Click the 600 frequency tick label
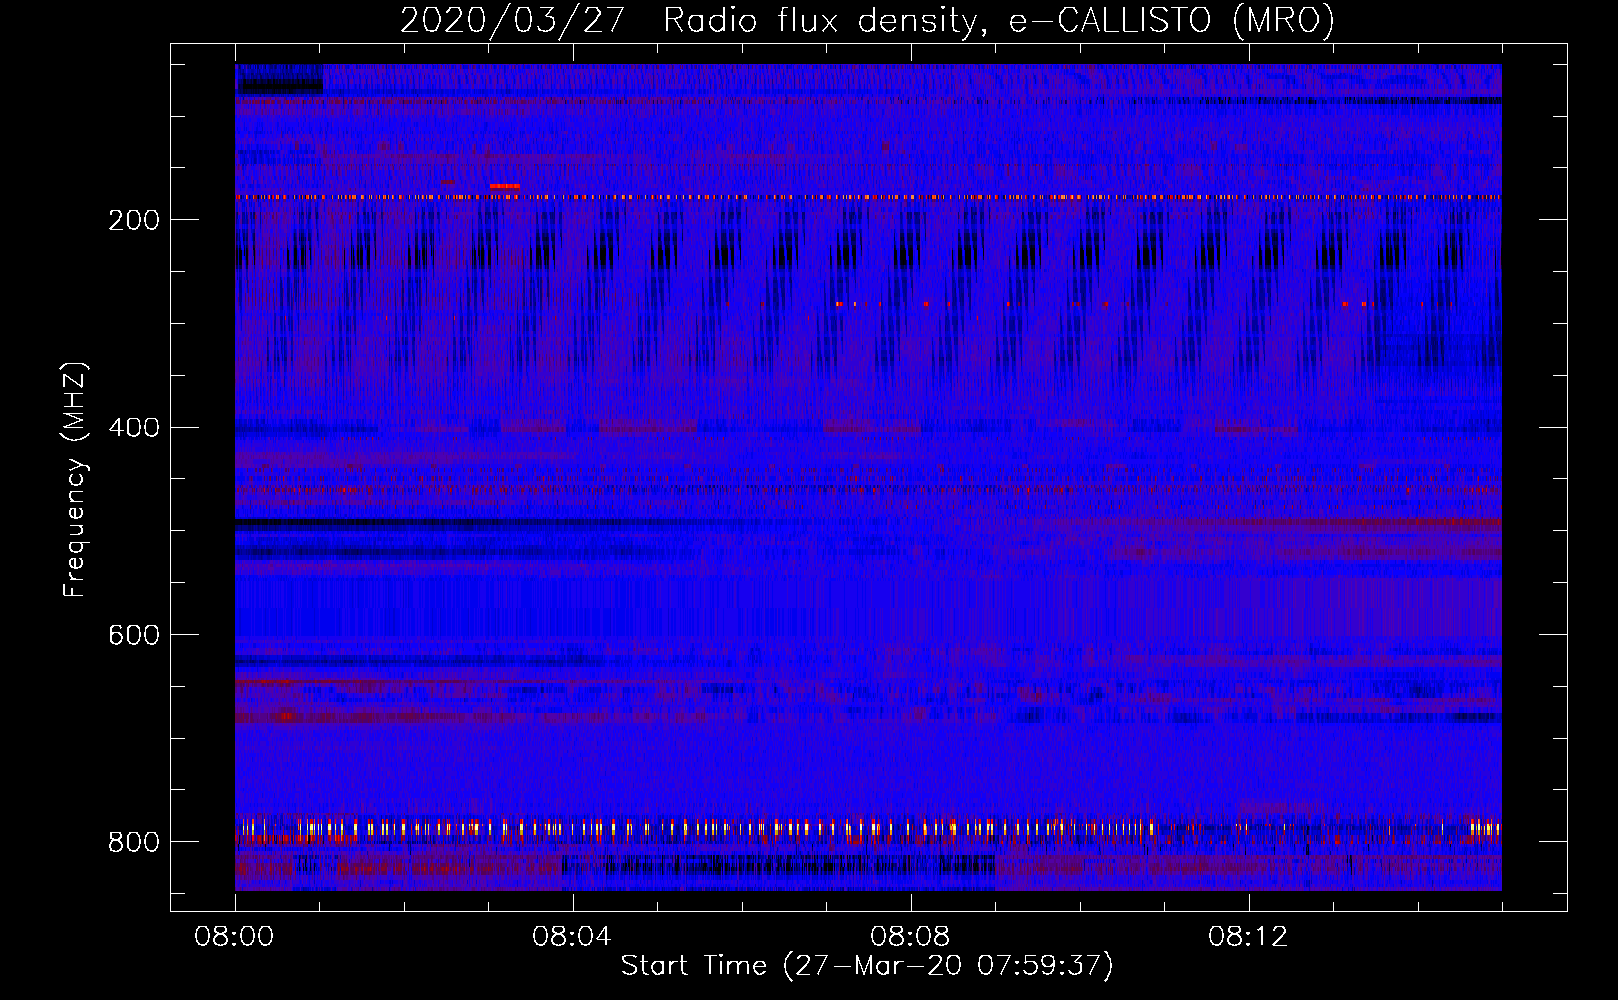The image size is (1618, 1000). point(134,635)
